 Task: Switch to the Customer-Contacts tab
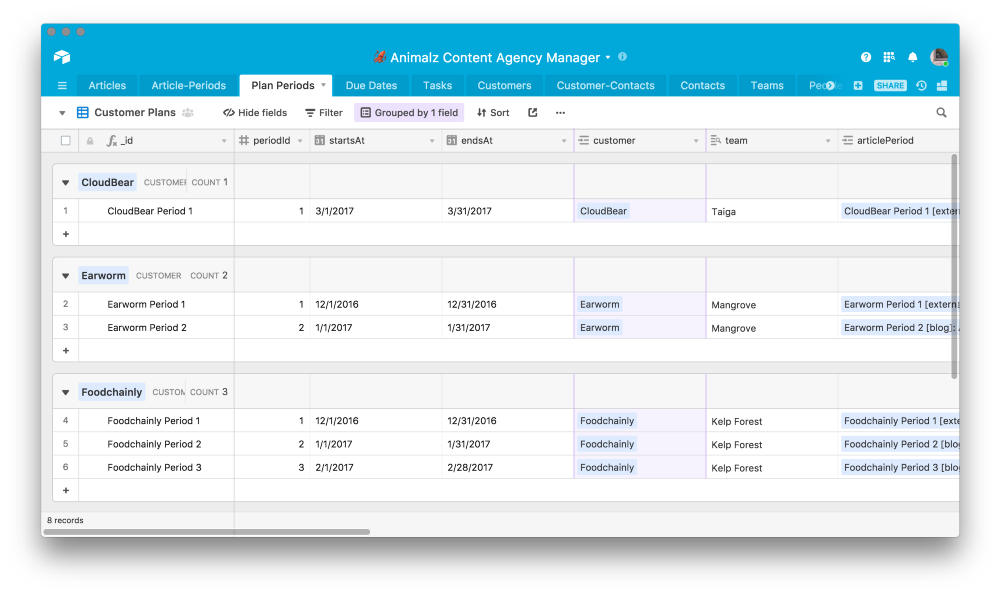coord(606,85)
